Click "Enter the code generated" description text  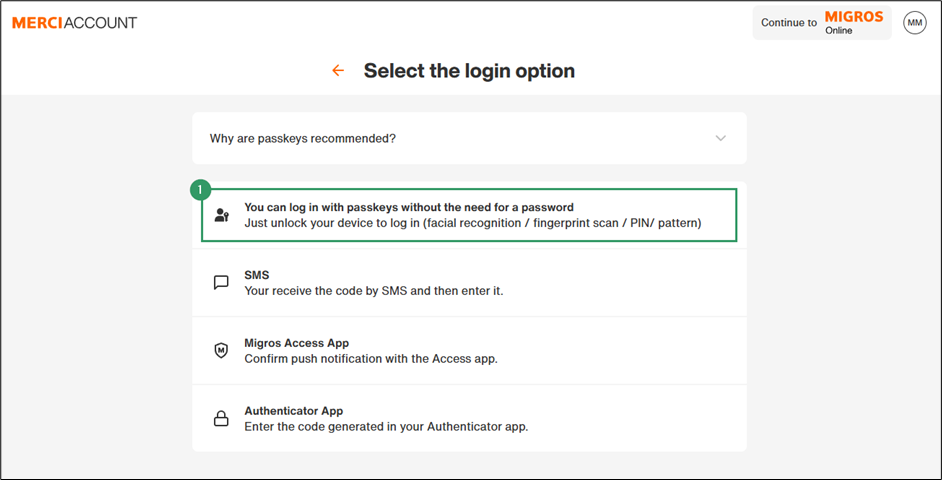pos(386,427)
